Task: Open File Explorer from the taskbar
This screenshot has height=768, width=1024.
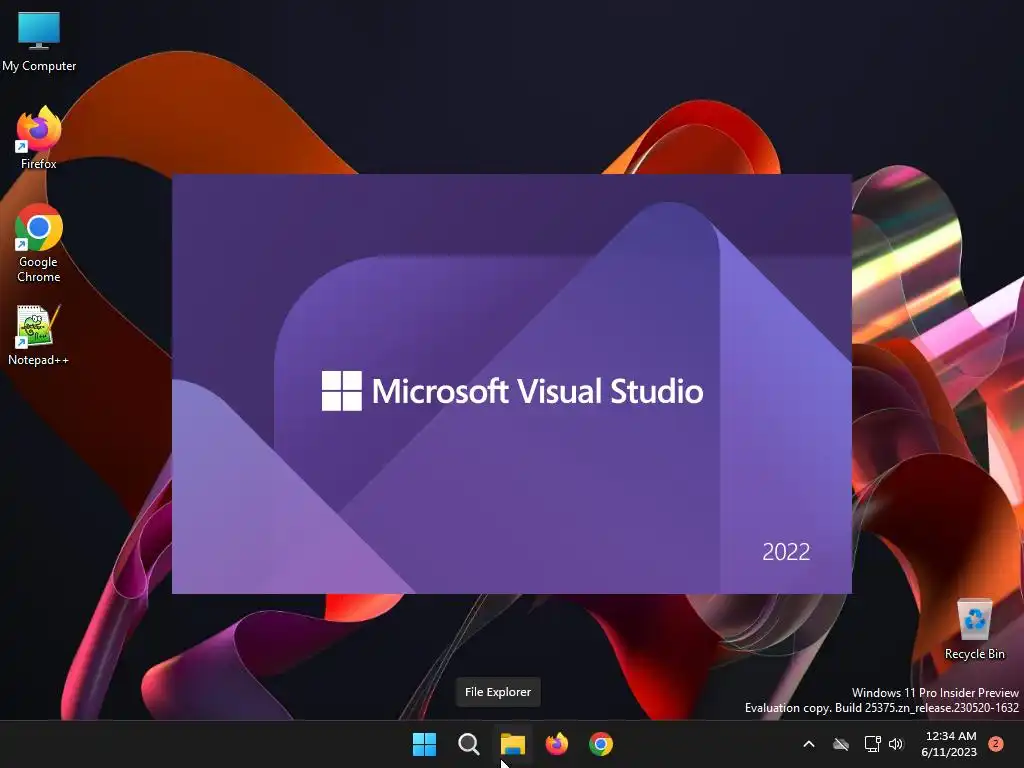Action: (513, 744)
